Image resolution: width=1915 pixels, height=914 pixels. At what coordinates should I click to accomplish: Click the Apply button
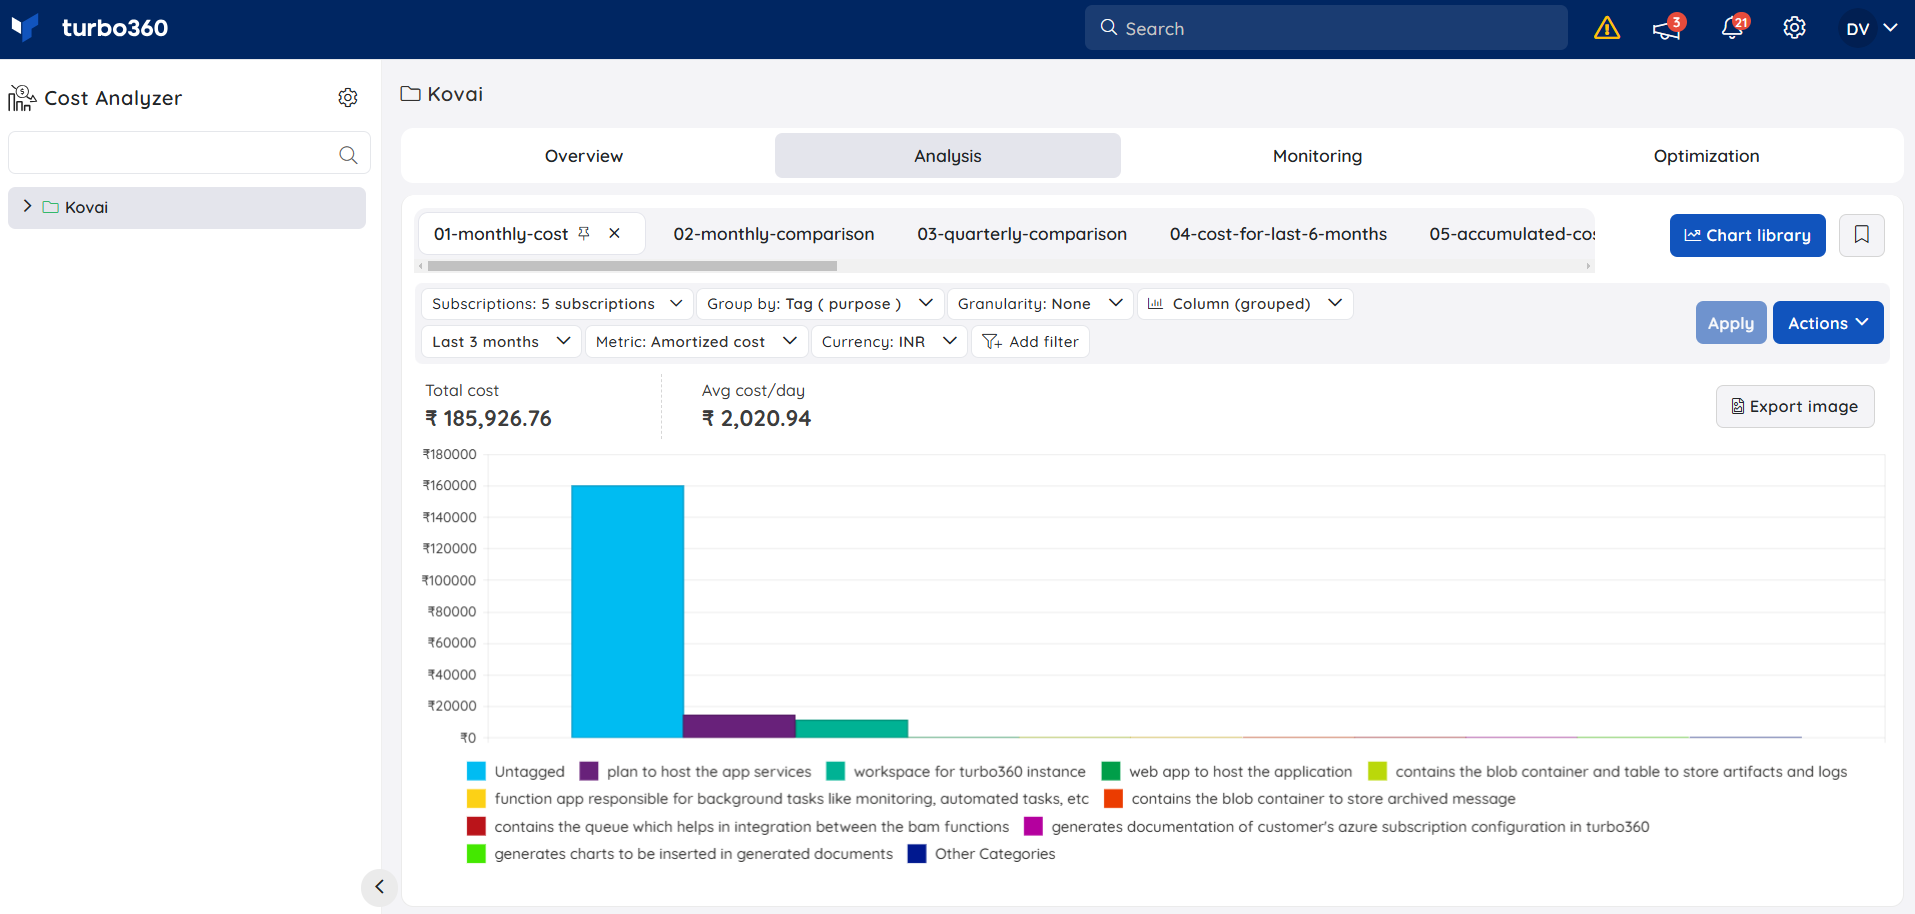click(1731, 323)
